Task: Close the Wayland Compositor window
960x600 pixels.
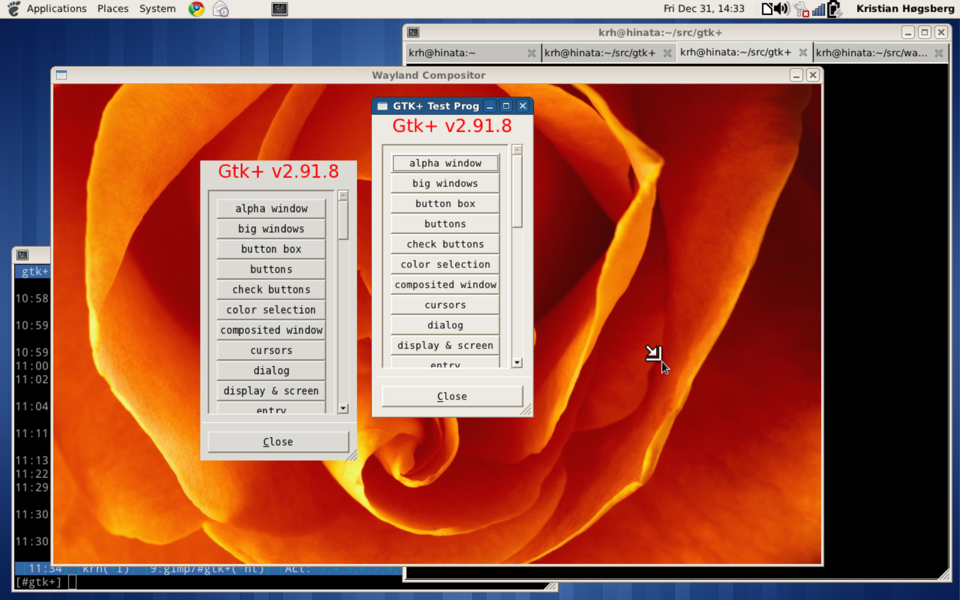Action: [812, 75]
